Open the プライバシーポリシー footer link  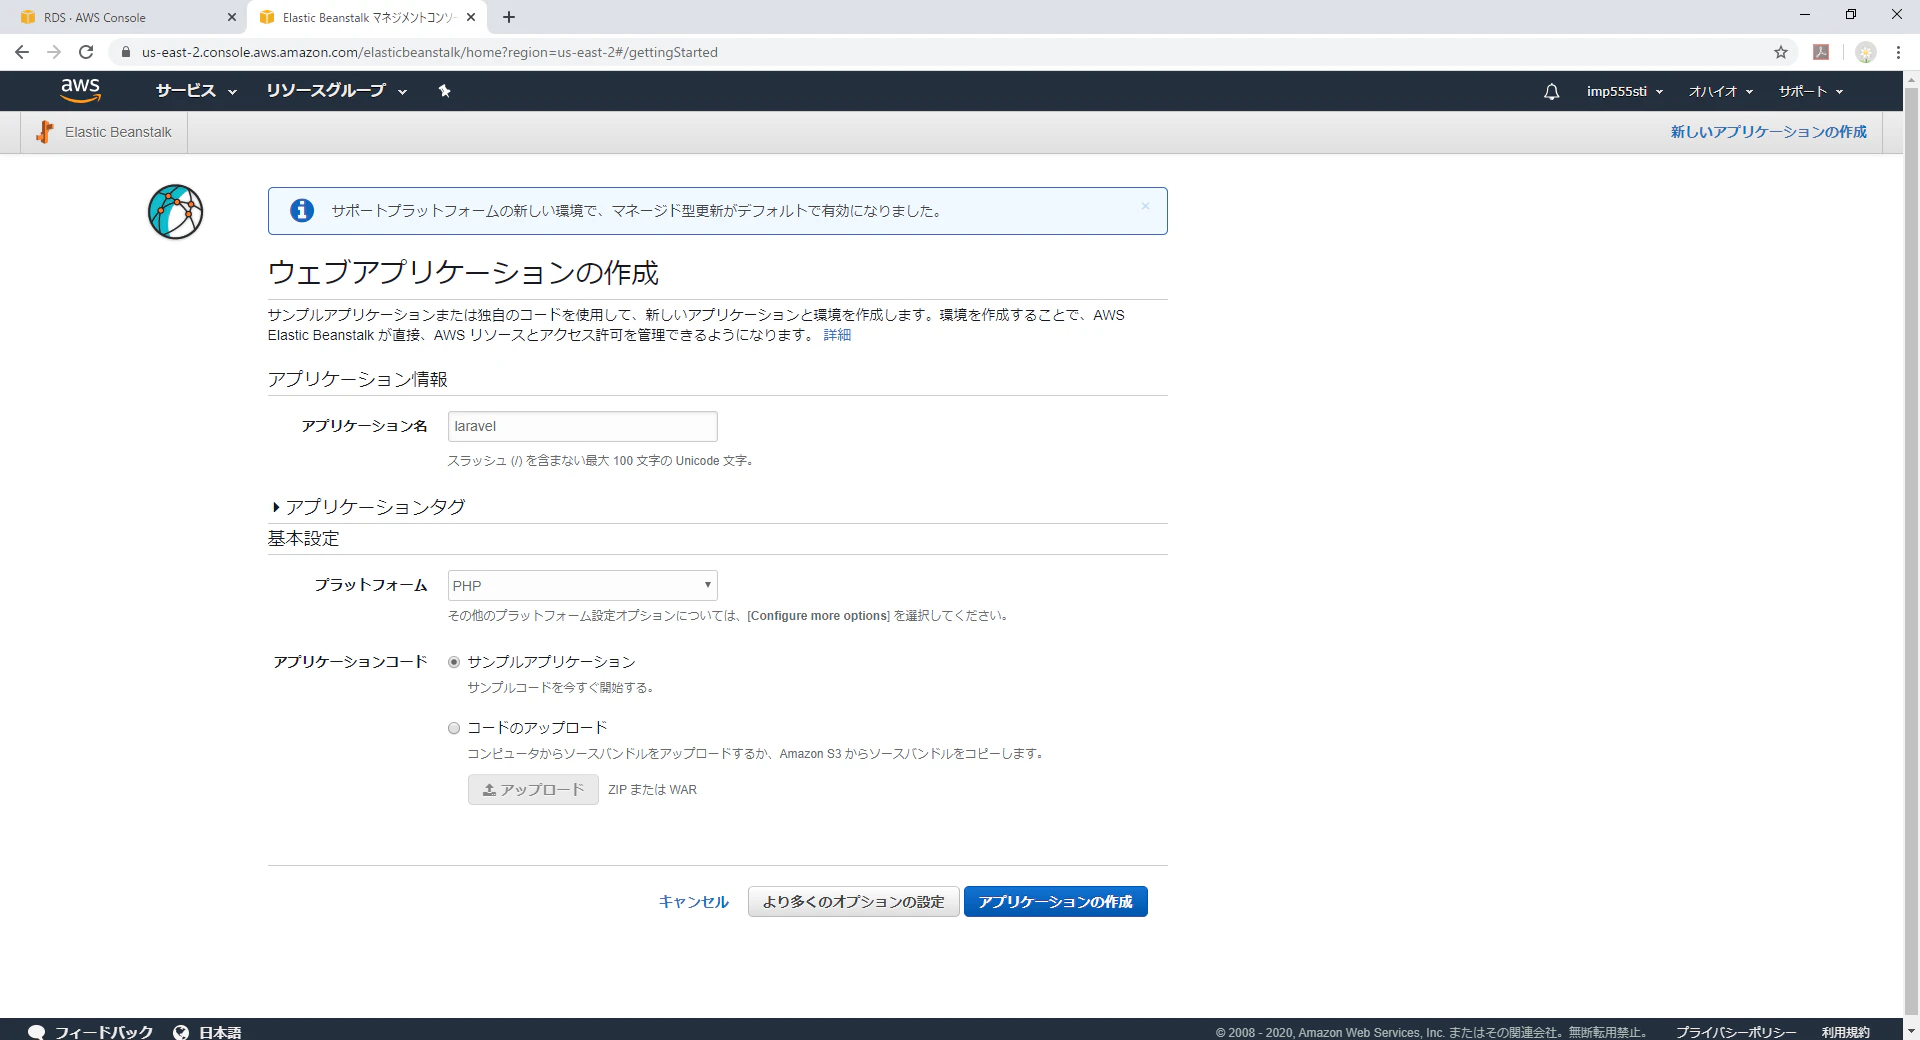point(1736,1032)
